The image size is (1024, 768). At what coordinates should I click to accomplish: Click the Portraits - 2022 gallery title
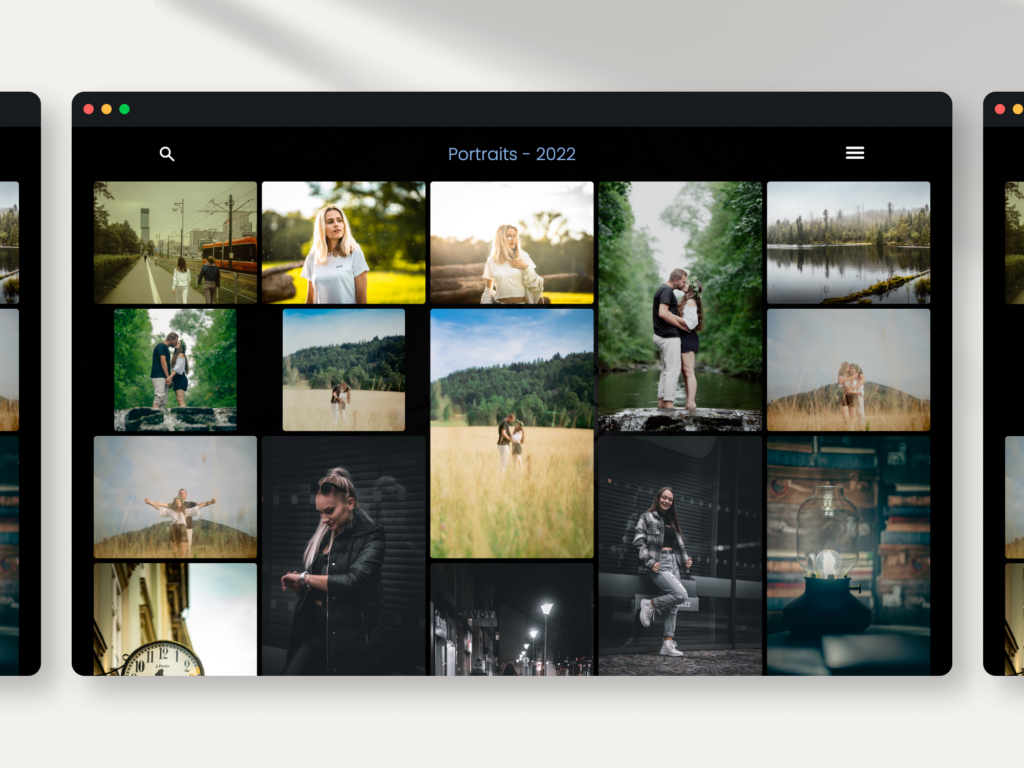point(511,154)
